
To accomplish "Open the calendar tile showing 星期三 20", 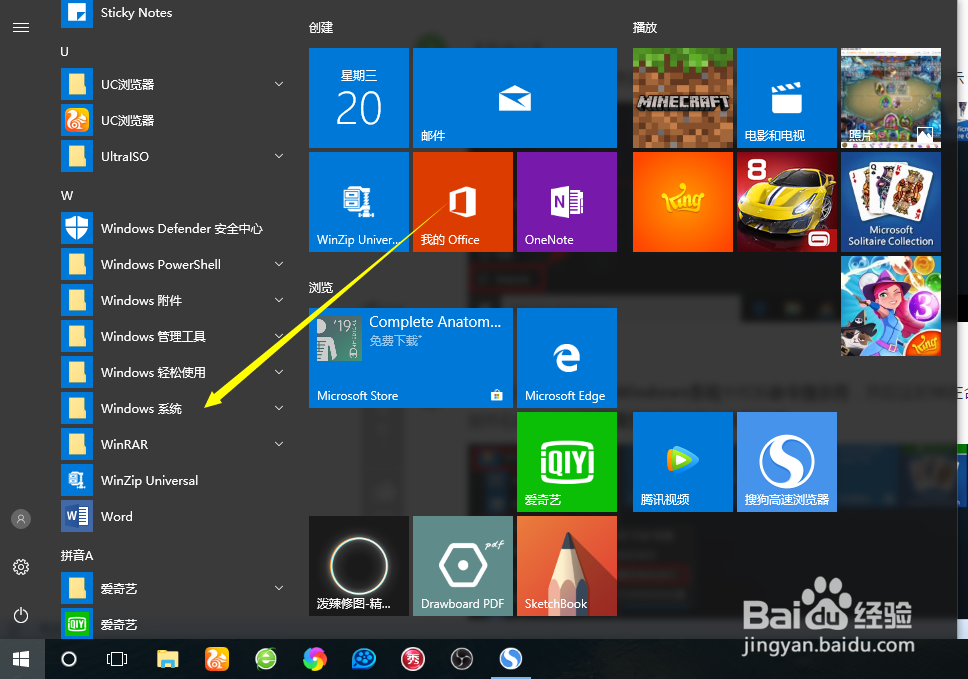I will 359,98.
